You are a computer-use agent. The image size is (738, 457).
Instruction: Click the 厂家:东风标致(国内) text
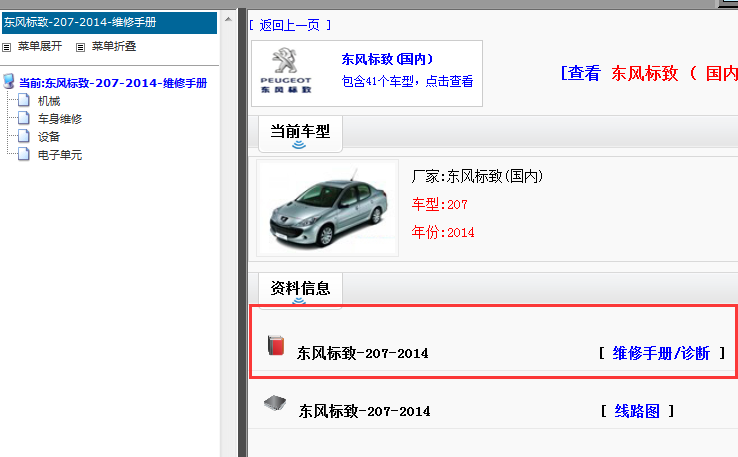pos(477,176)
